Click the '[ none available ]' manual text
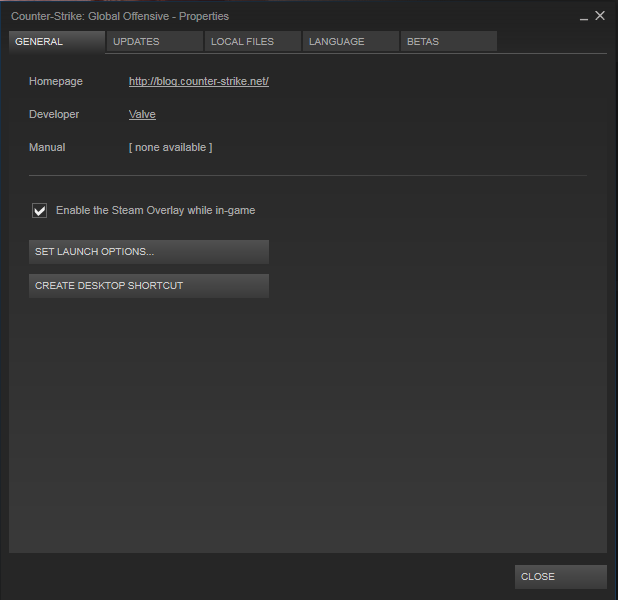The height and width of the screenshot is (600, 618). tap(170, 147)
